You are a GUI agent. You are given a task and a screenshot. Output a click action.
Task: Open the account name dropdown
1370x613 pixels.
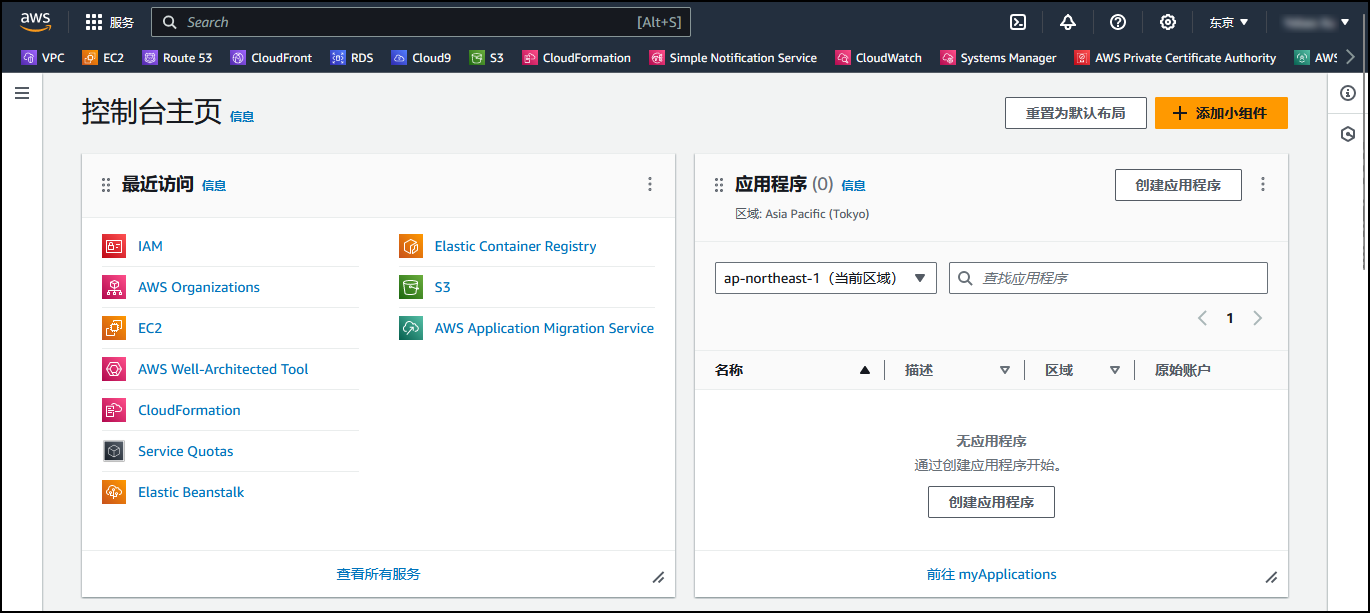[x=1316, y=22]
